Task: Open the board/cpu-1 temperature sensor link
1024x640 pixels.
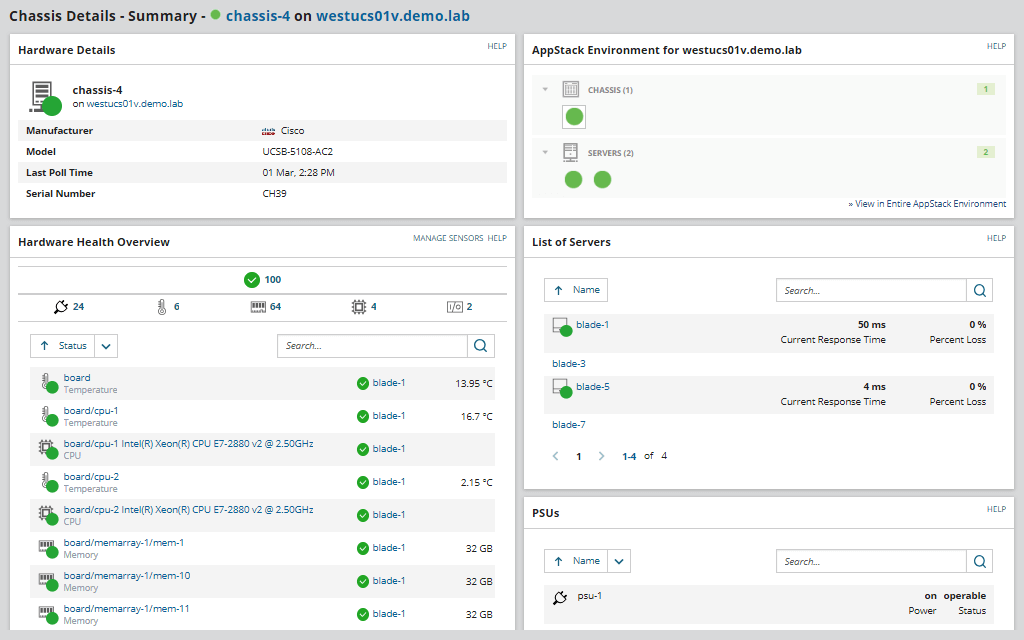Action: click(x=91, y=411)
